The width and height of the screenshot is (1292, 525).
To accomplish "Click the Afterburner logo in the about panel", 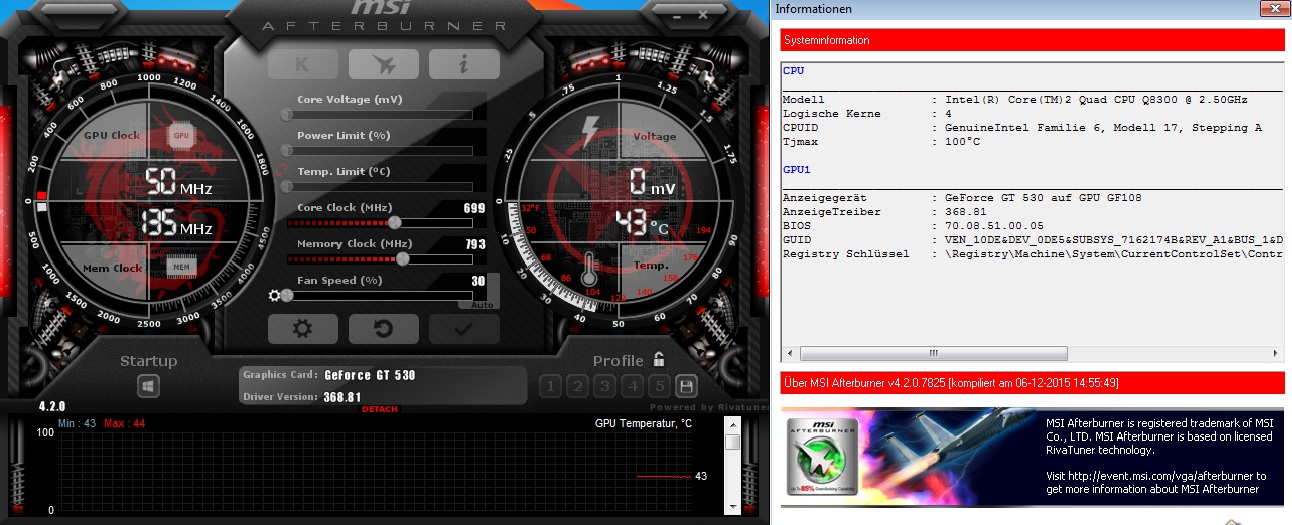I will click(821, 457).
